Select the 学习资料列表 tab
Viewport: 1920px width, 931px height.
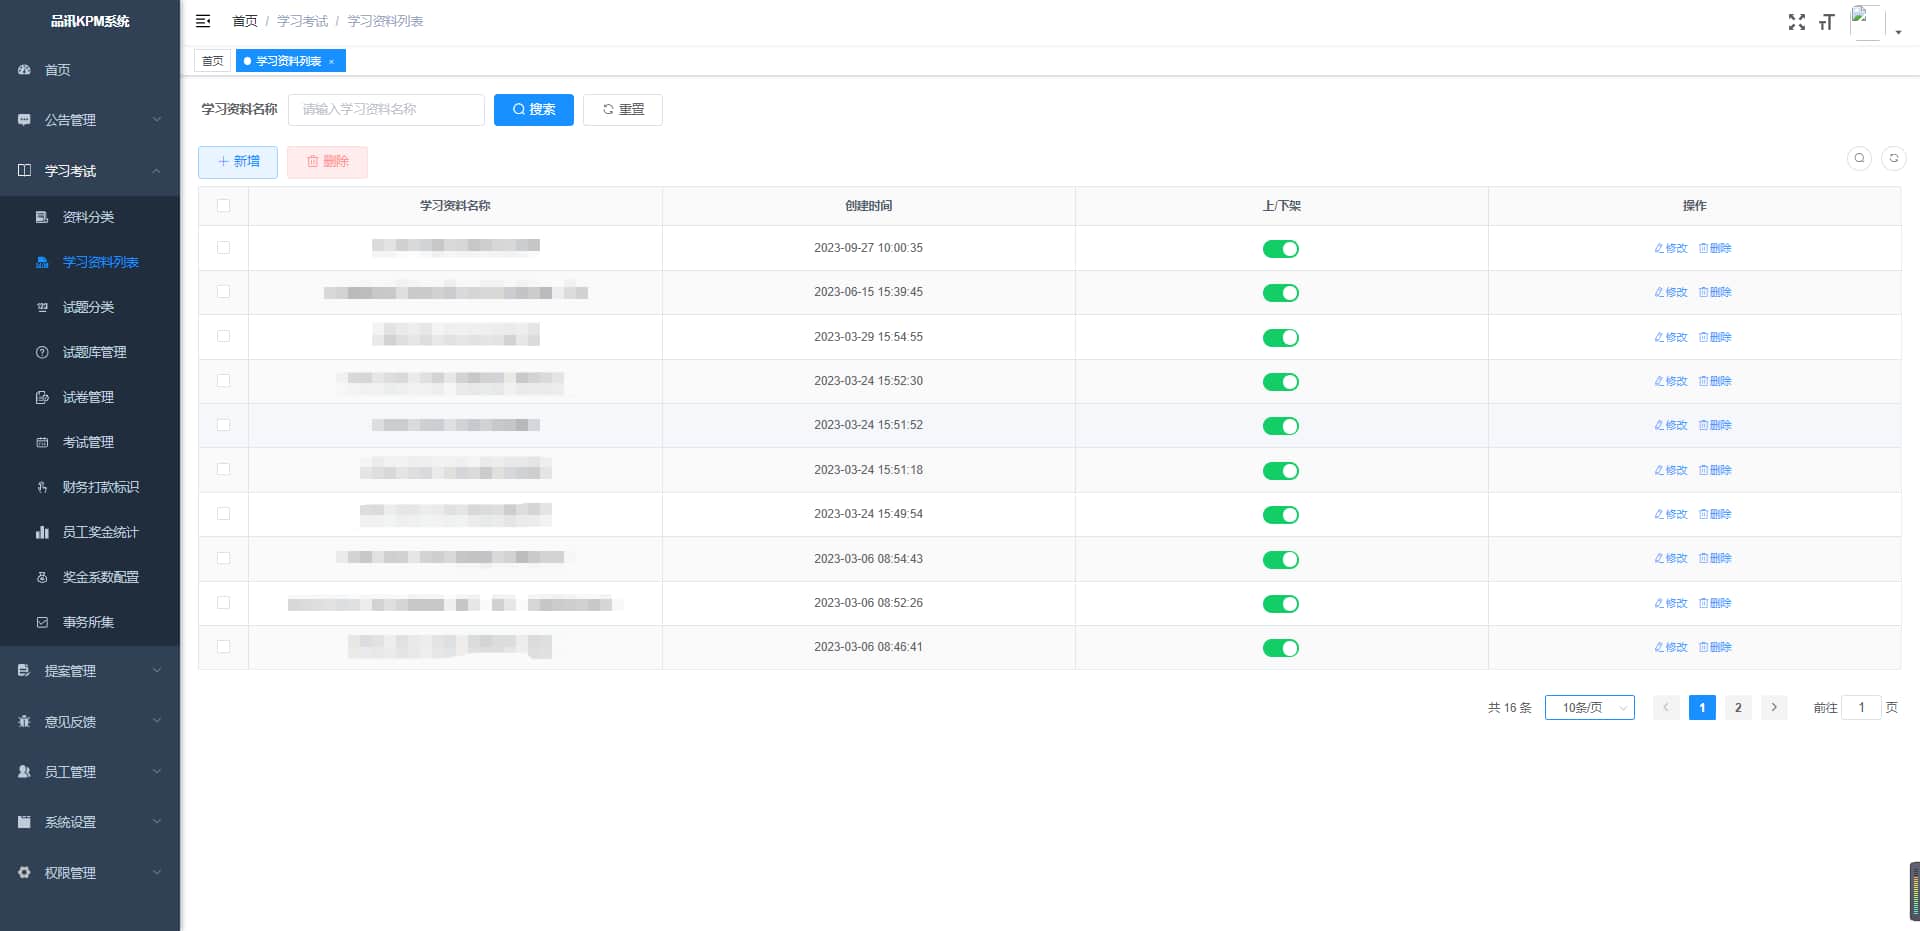click(290, 61)
